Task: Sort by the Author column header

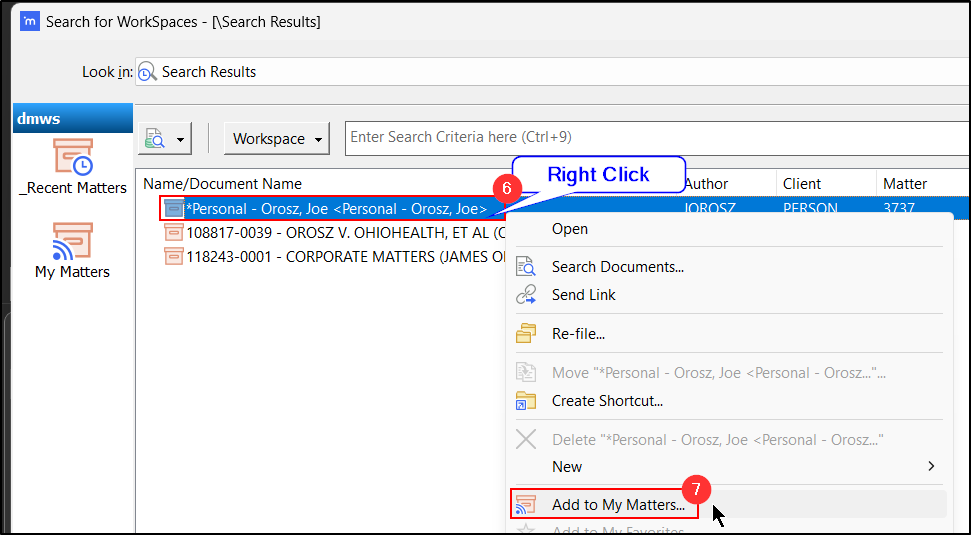Action: [x=706, y=184]
